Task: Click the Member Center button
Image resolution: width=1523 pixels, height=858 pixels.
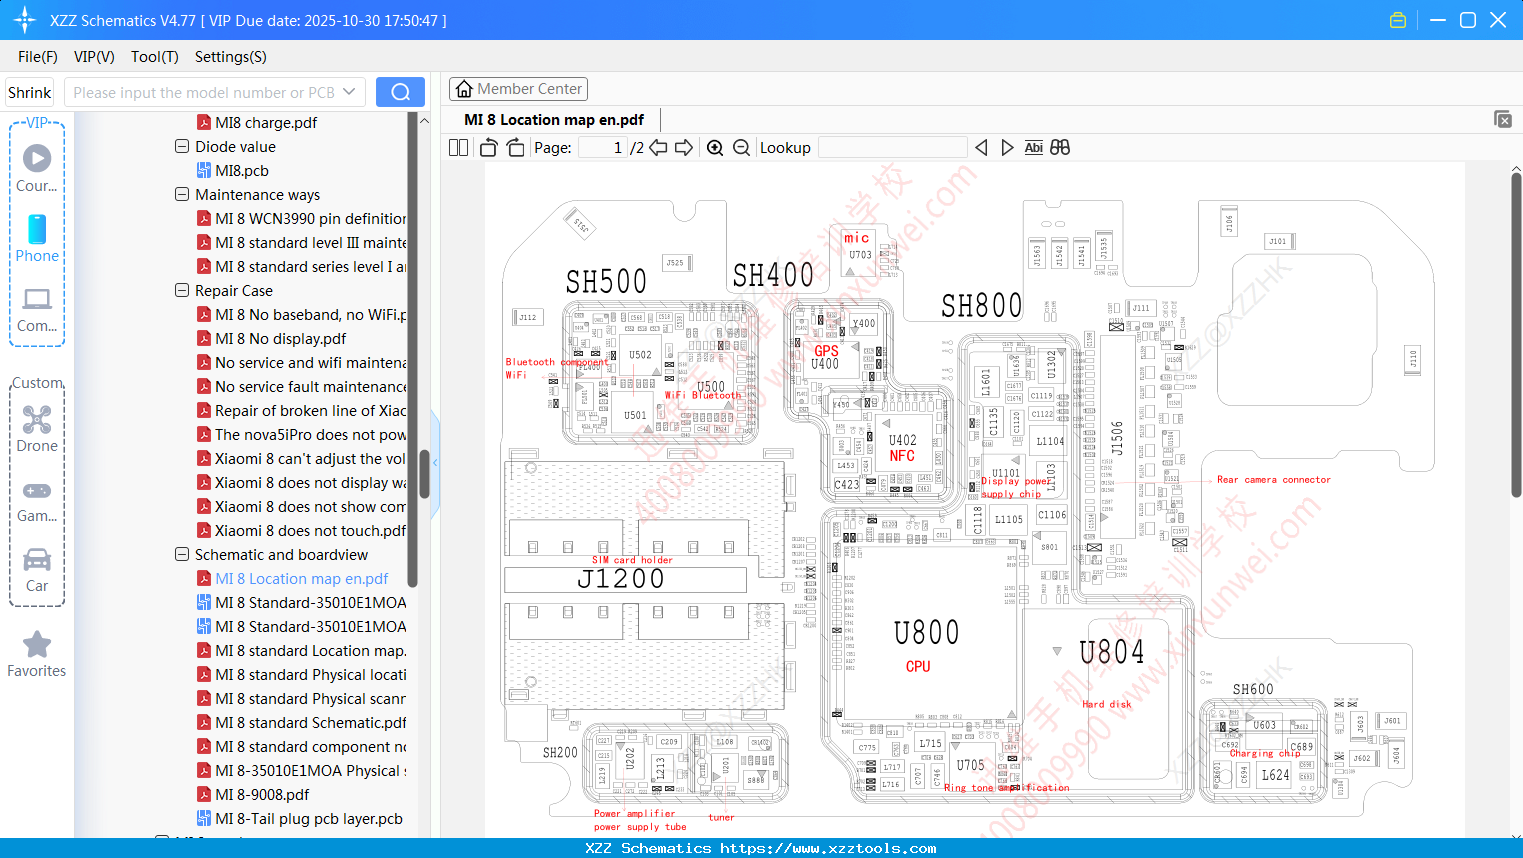Action: point(518,89)
